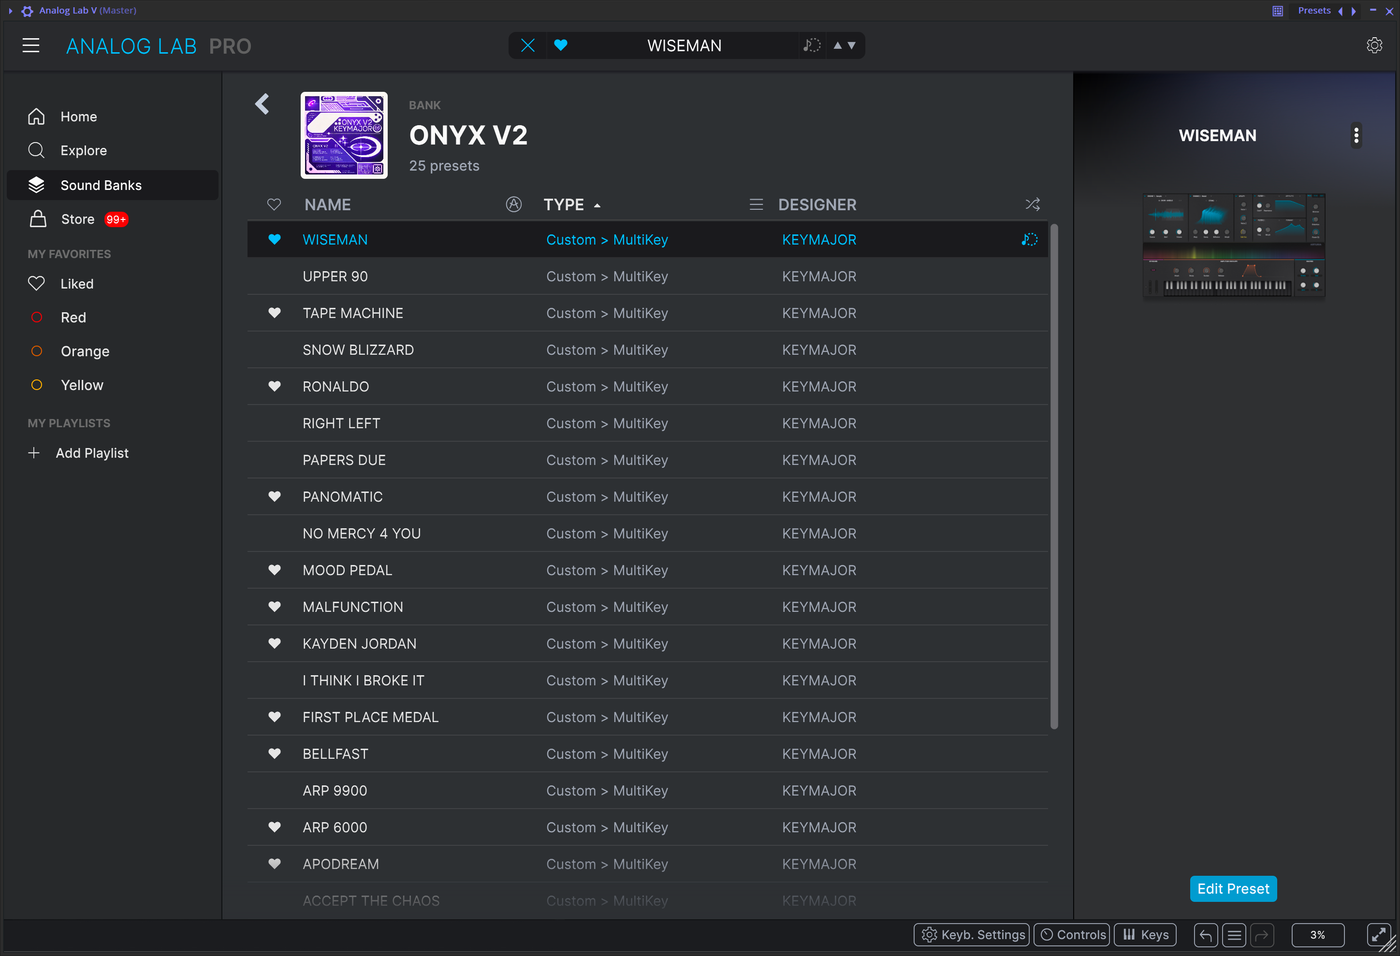Click the blue X icon beside WISEMAN preset name

[528, 45]
